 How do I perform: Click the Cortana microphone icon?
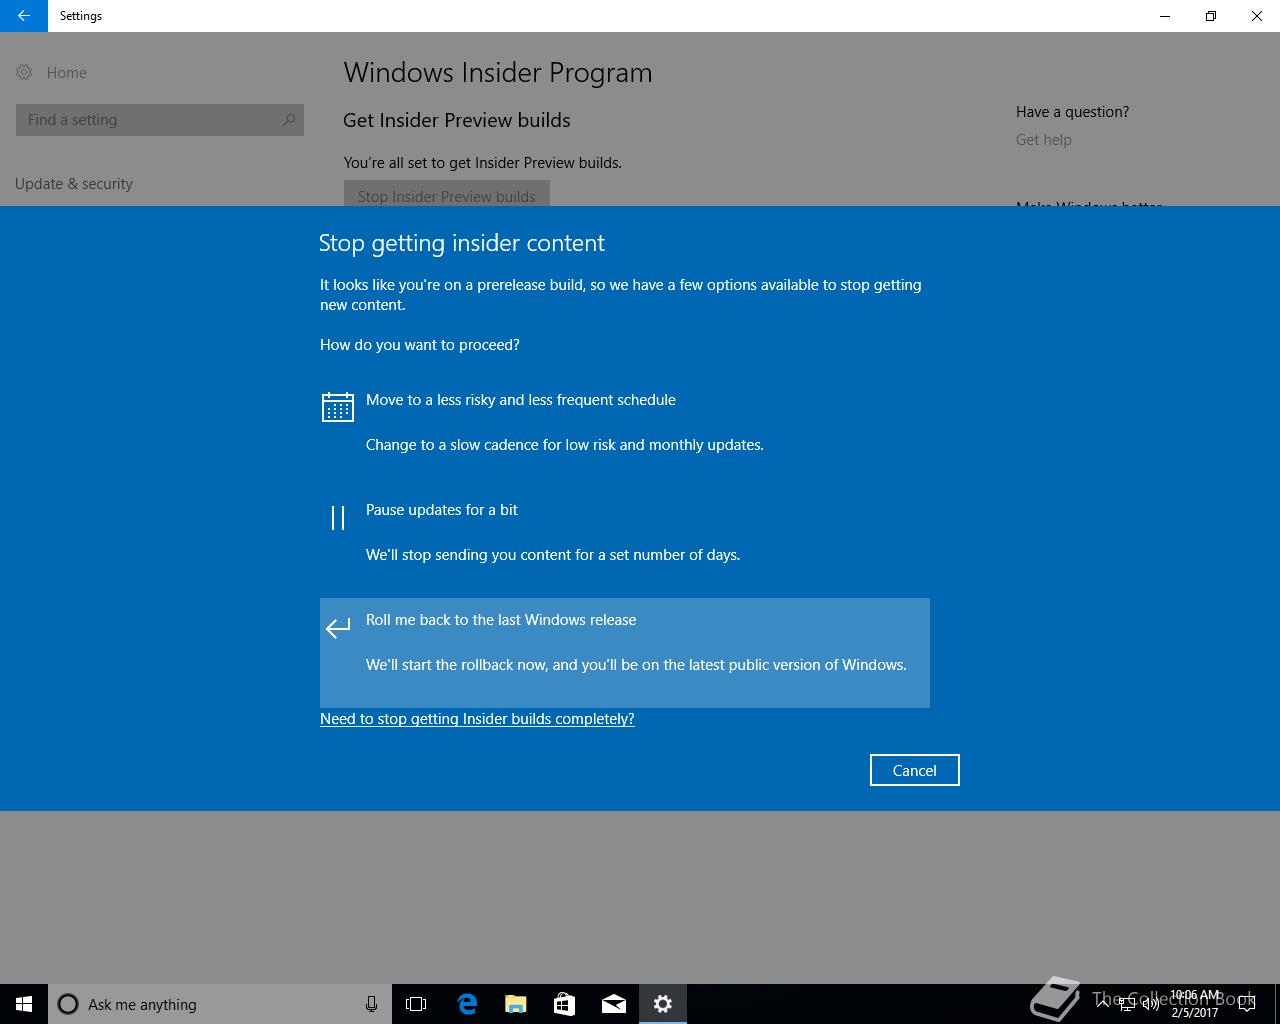tap(371, 1004)
